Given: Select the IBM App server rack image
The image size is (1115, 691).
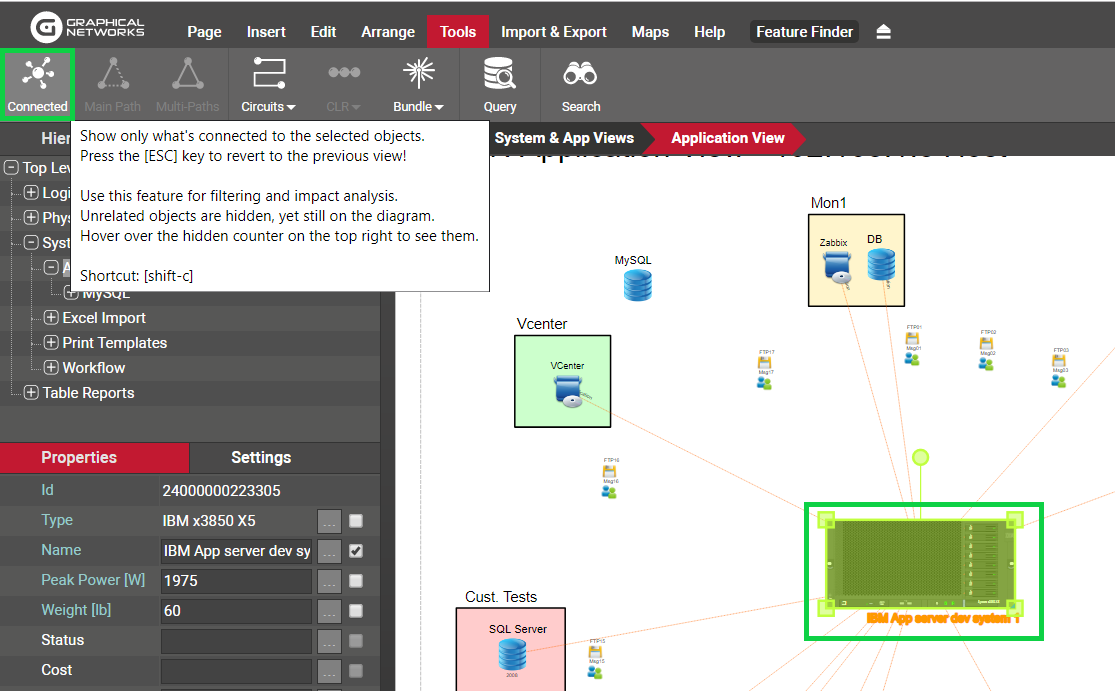Looking at the screenshot, I should pyautogui.click(x=923, y=570).
